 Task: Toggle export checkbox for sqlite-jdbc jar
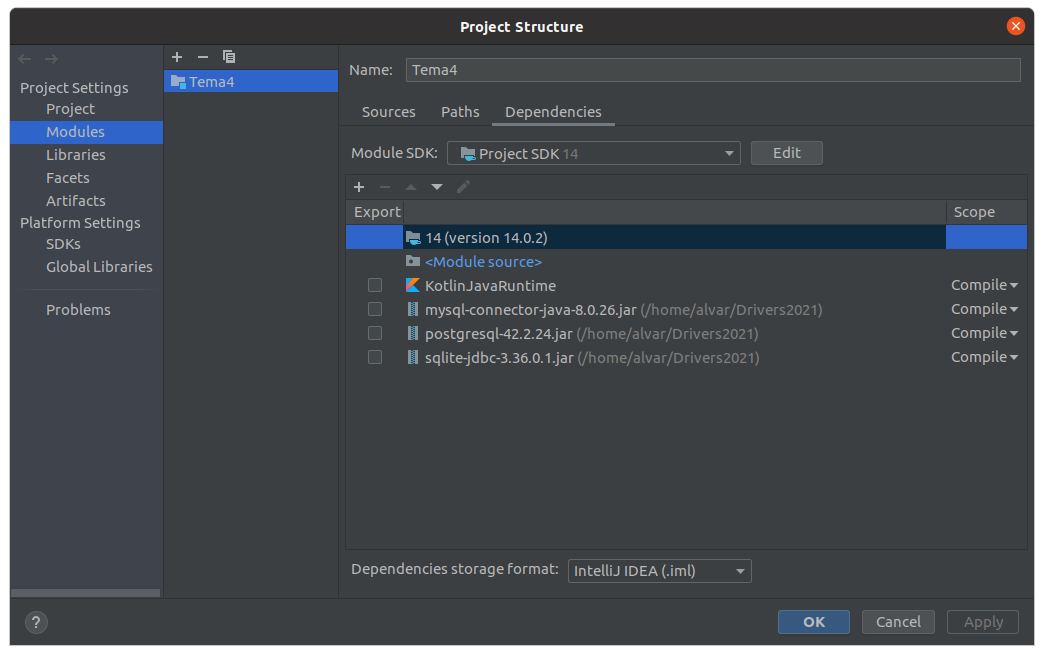coord(375,357)
